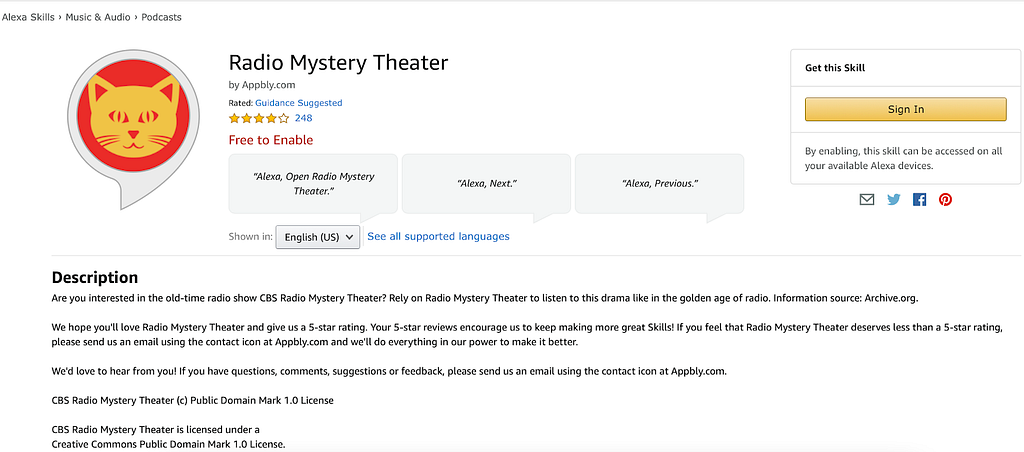Screen dimensions: 1024x452
Task: Click the Free to Enable text
Action: pyautogui.click(x=271, y=140)
